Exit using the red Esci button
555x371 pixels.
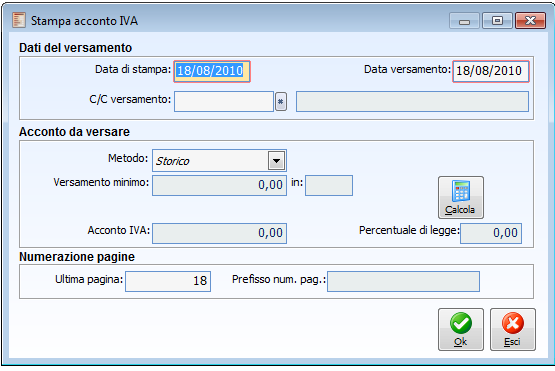tap(513, 329)
